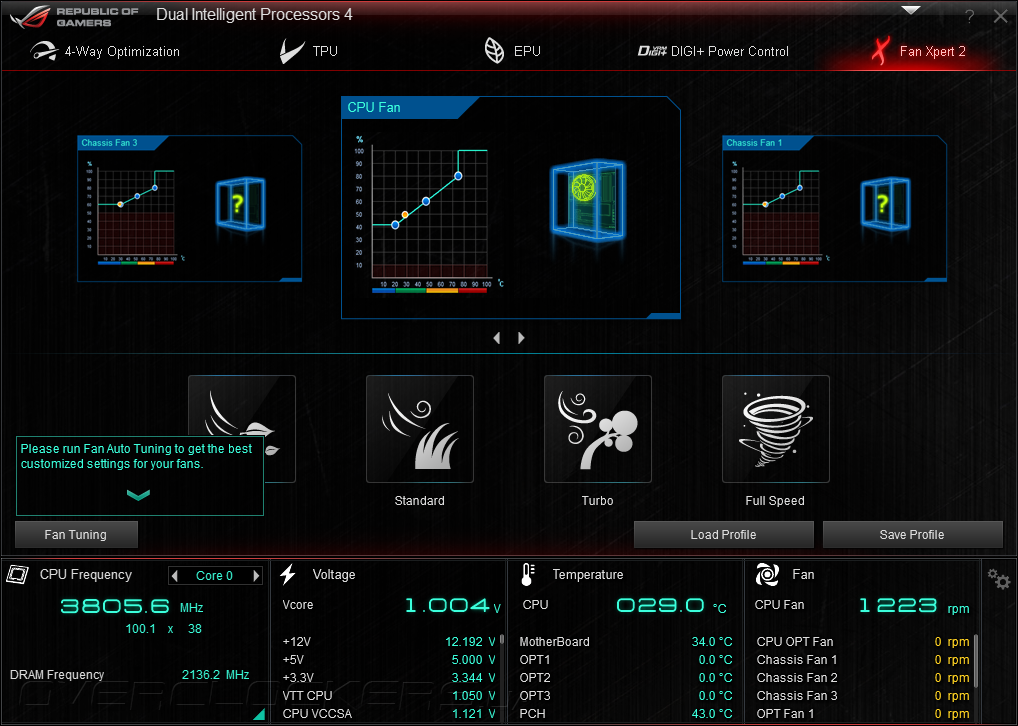
Task: Switch to the previous CPU core
Action: pyautogui.click(x=174, y=575)
